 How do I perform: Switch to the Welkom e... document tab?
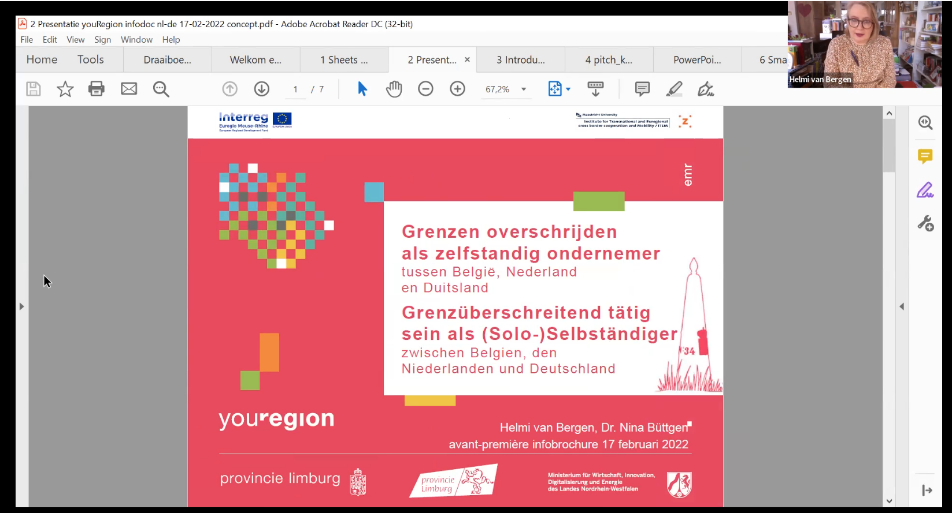pyautogui.click(x=256, y=59)
